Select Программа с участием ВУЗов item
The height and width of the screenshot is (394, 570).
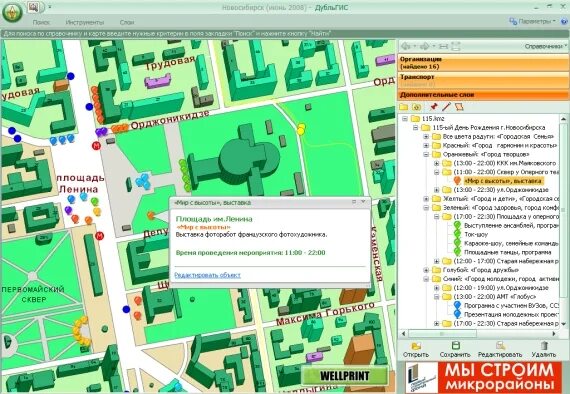pos(511,306)
